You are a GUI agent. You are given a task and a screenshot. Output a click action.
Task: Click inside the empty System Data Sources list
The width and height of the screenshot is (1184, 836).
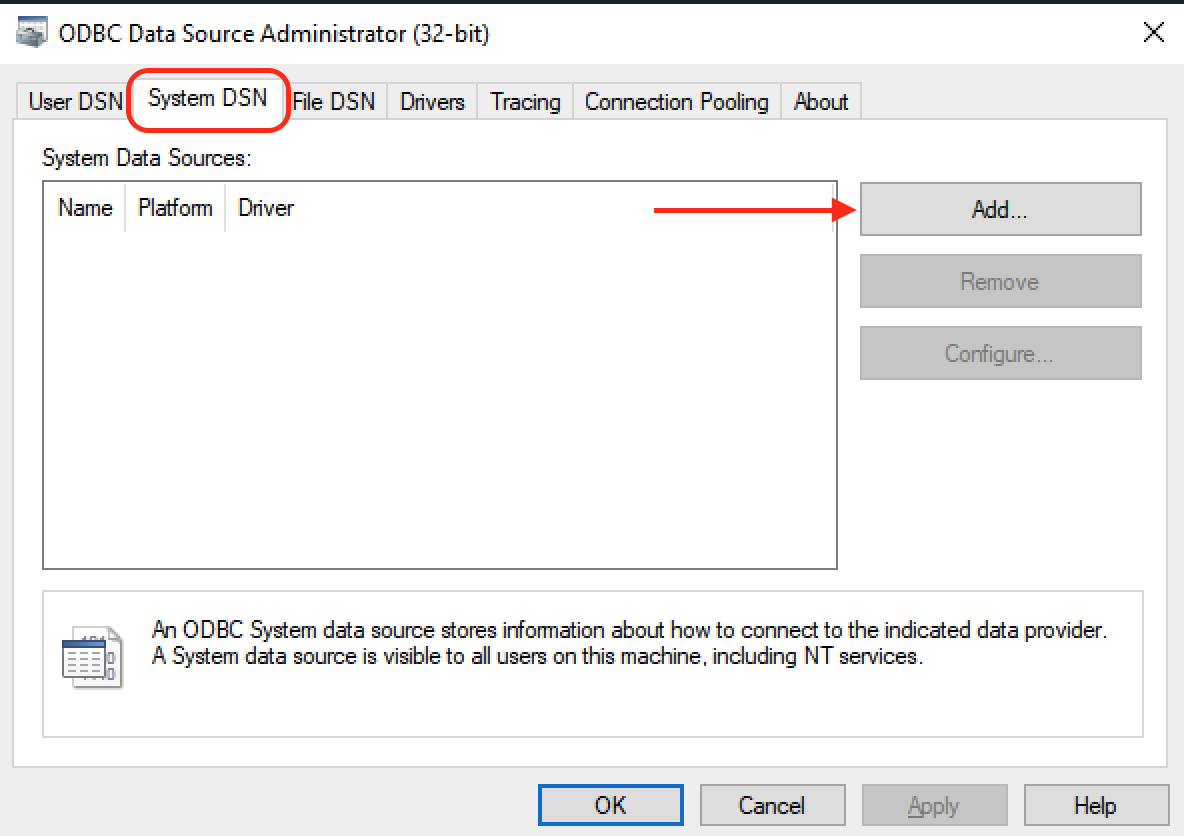[x=440, y=400]
